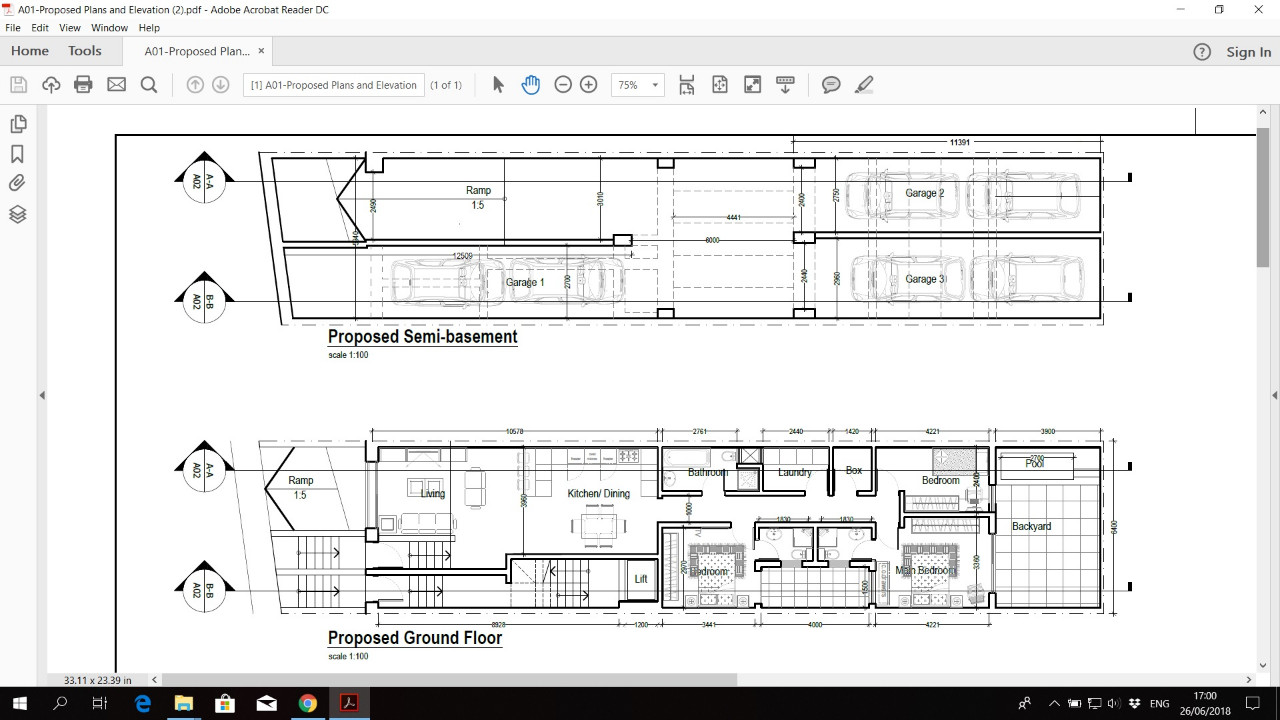The height and width of the screenshot is (720, 1280).
Task: Switch to the Tools tab
Action: pyautogui.click(x=85, y=51)
